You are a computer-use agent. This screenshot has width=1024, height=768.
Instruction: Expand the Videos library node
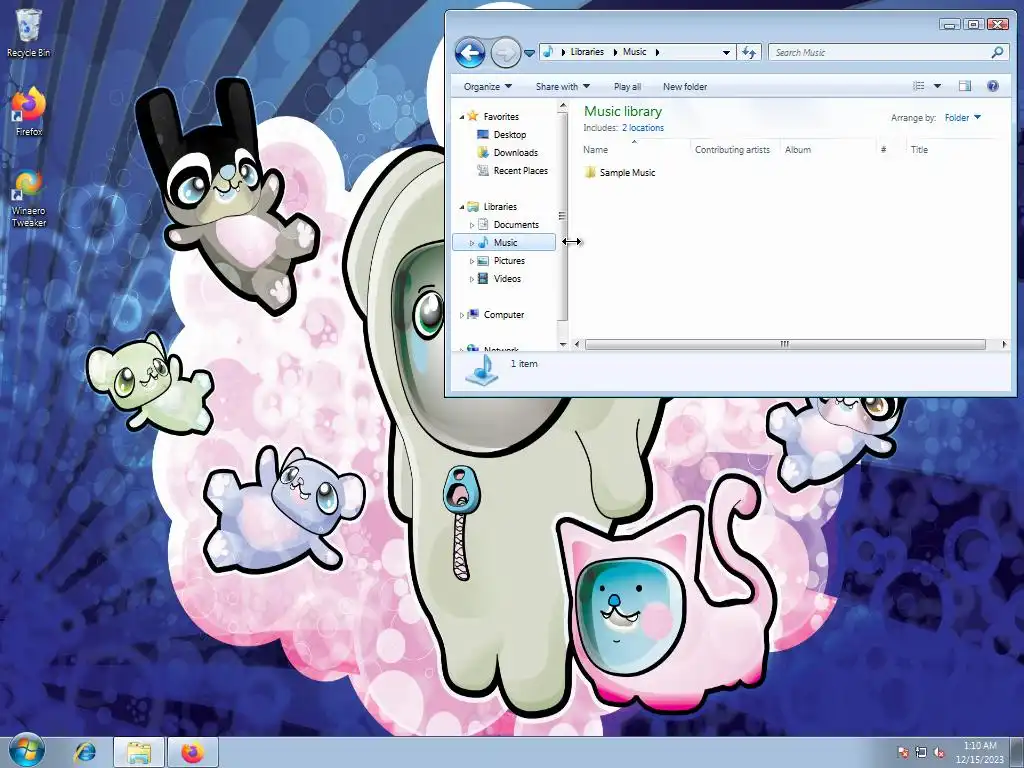(472, 279)
